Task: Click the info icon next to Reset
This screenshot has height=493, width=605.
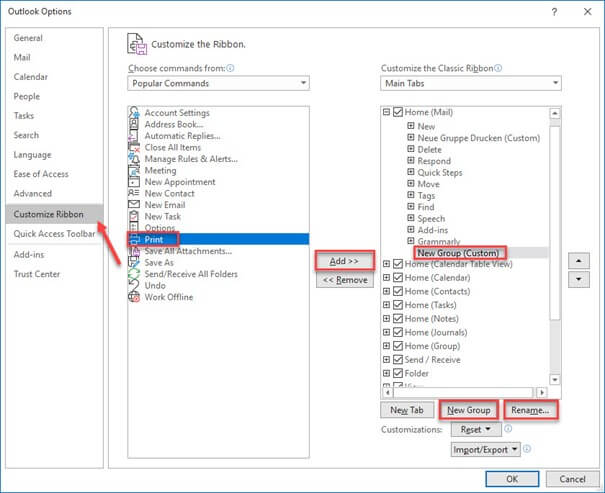Action: [x=508, y=429]
